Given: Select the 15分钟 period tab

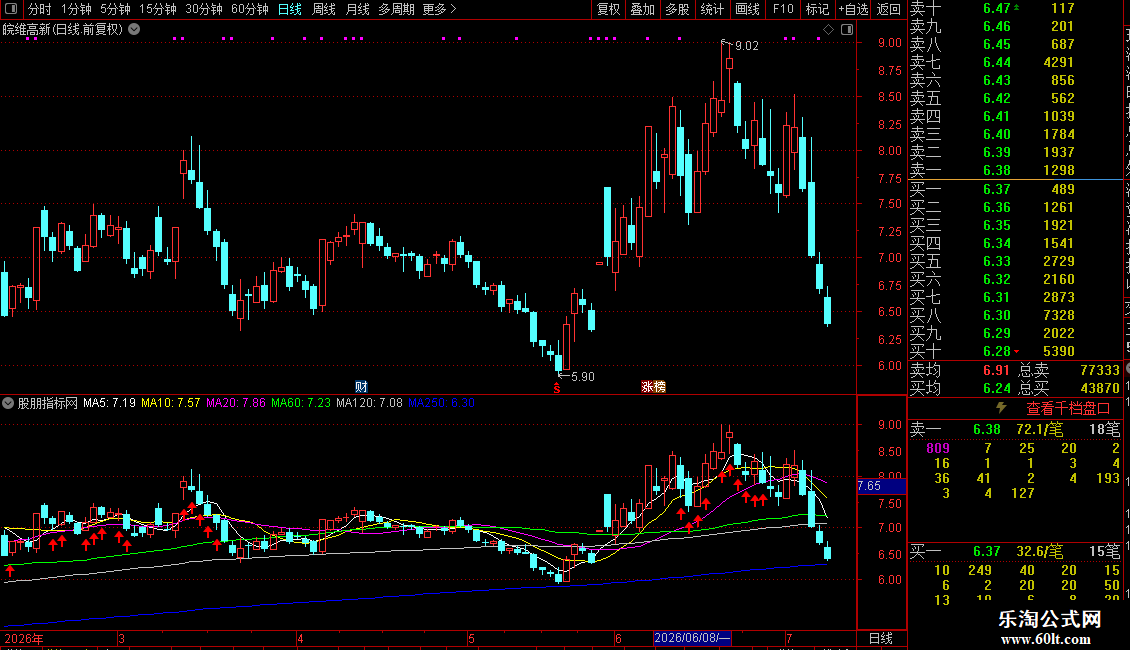Looking at the screenshot, I should (x=157, y=9).
